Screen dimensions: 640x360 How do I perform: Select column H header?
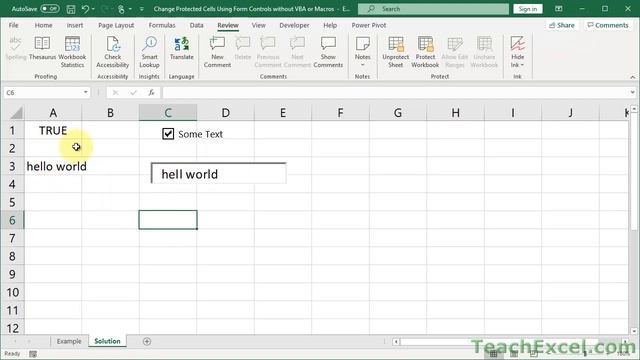tap(456, 113)
